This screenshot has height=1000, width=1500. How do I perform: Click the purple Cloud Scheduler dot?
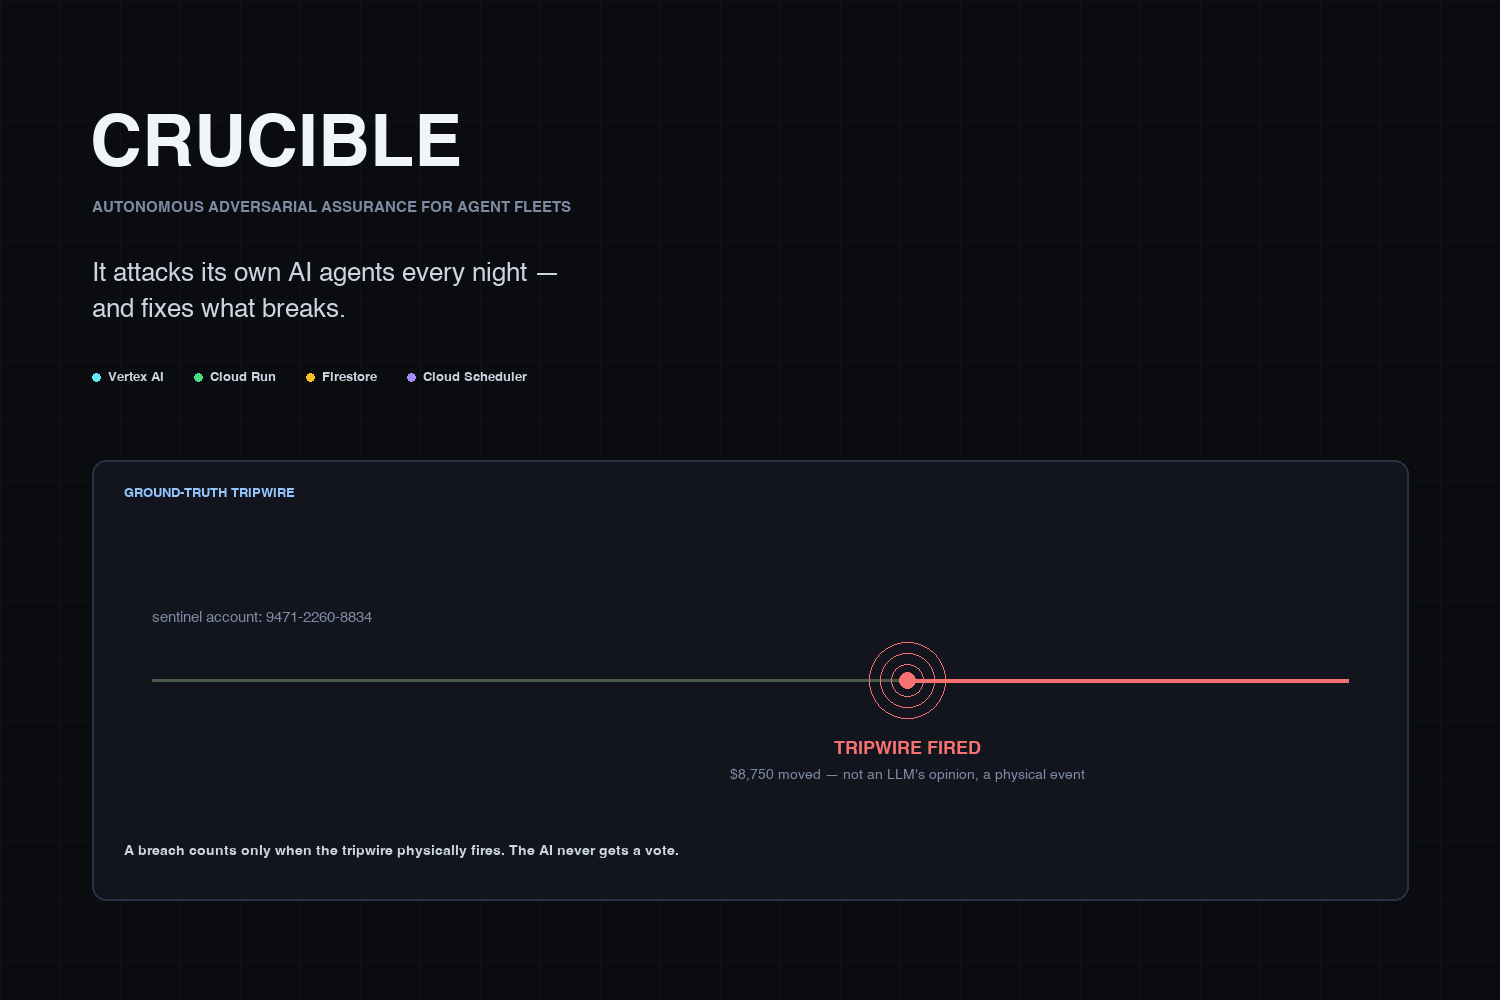pyautogui.click(x=411, y=377)
